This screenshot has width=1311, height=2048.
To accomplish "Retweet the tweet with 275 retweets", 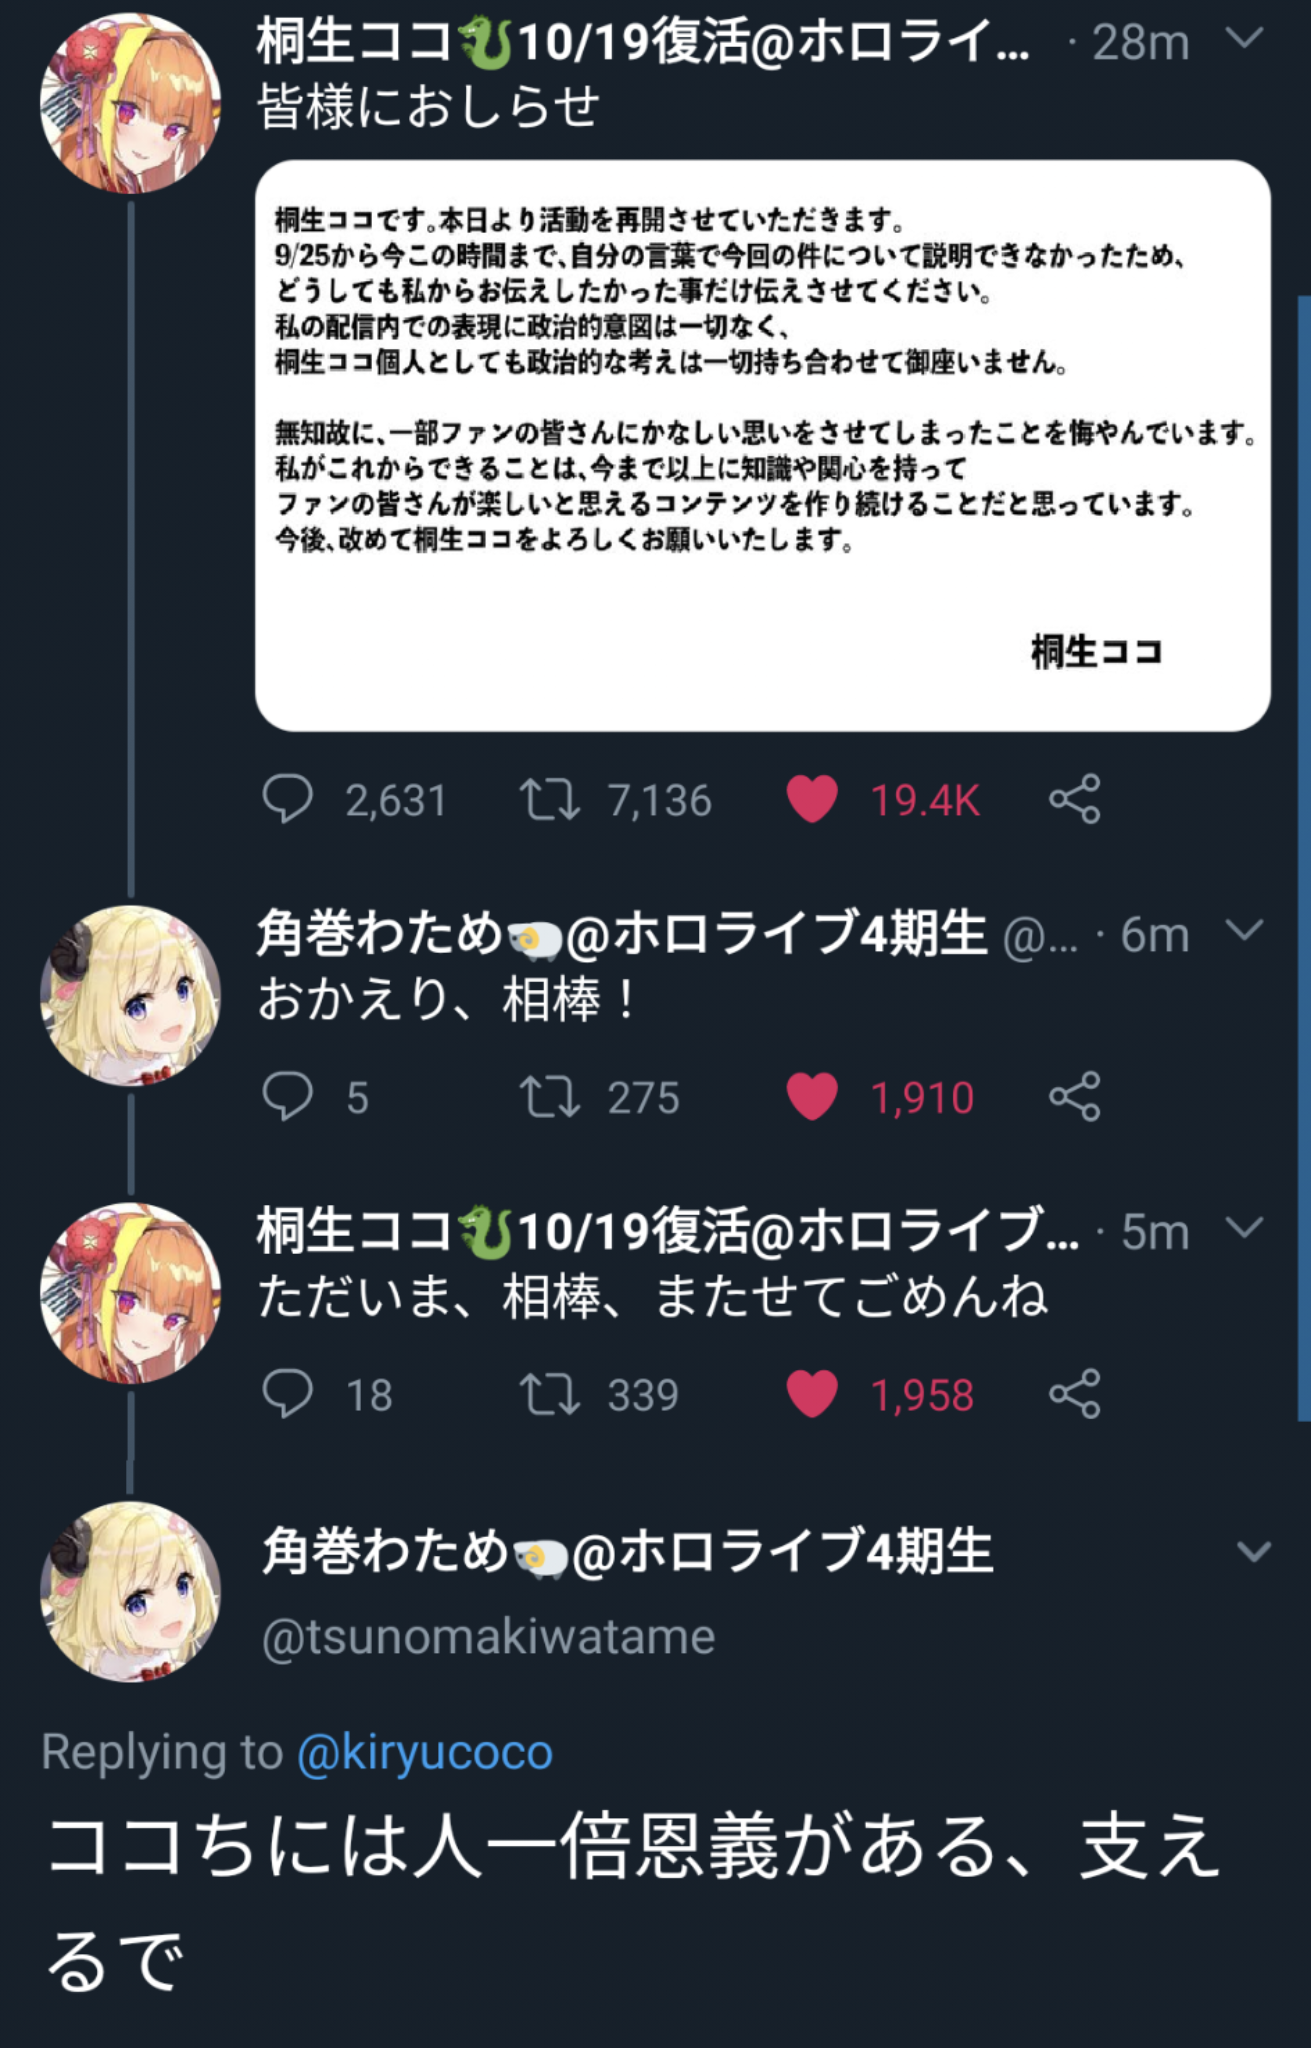I will coord(549,1096).
